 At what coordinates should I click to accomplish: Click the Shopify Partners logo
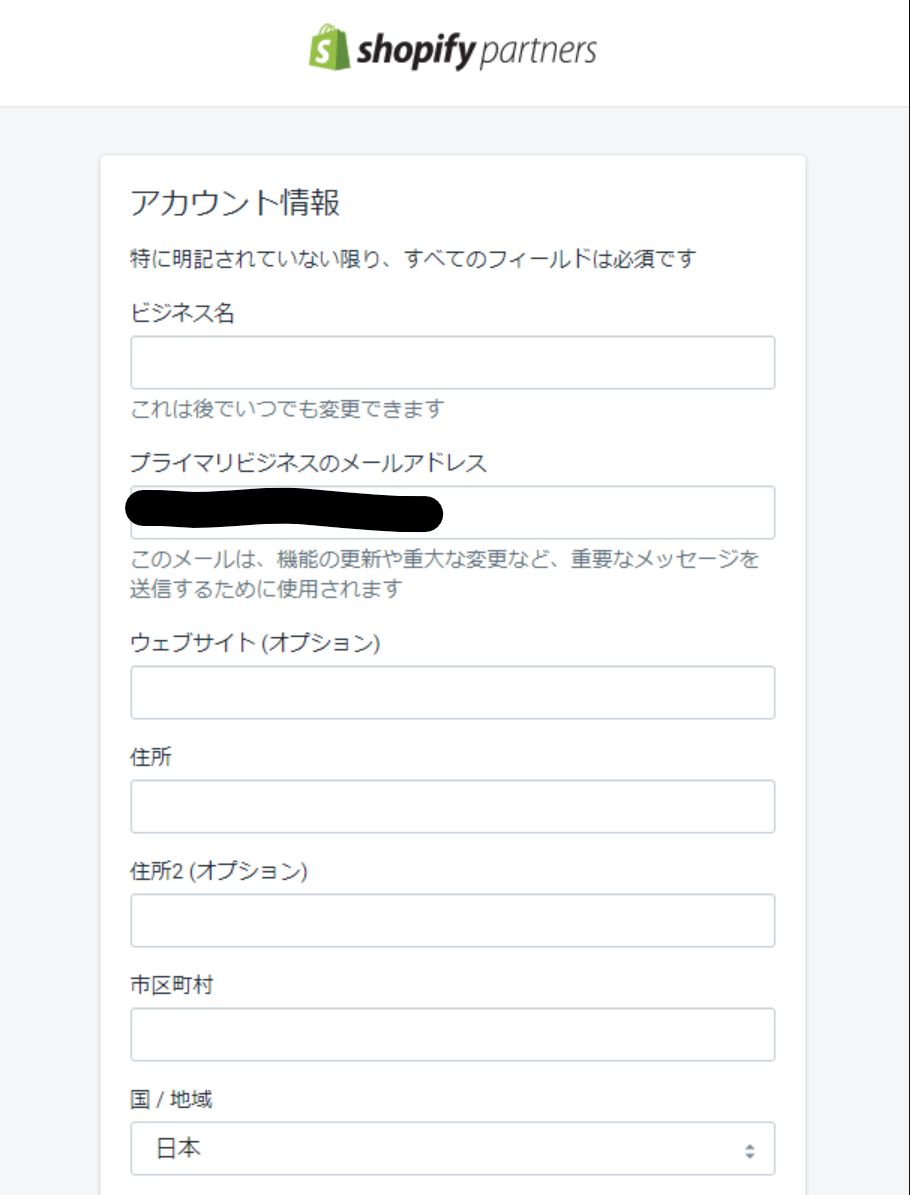[453, 49]
